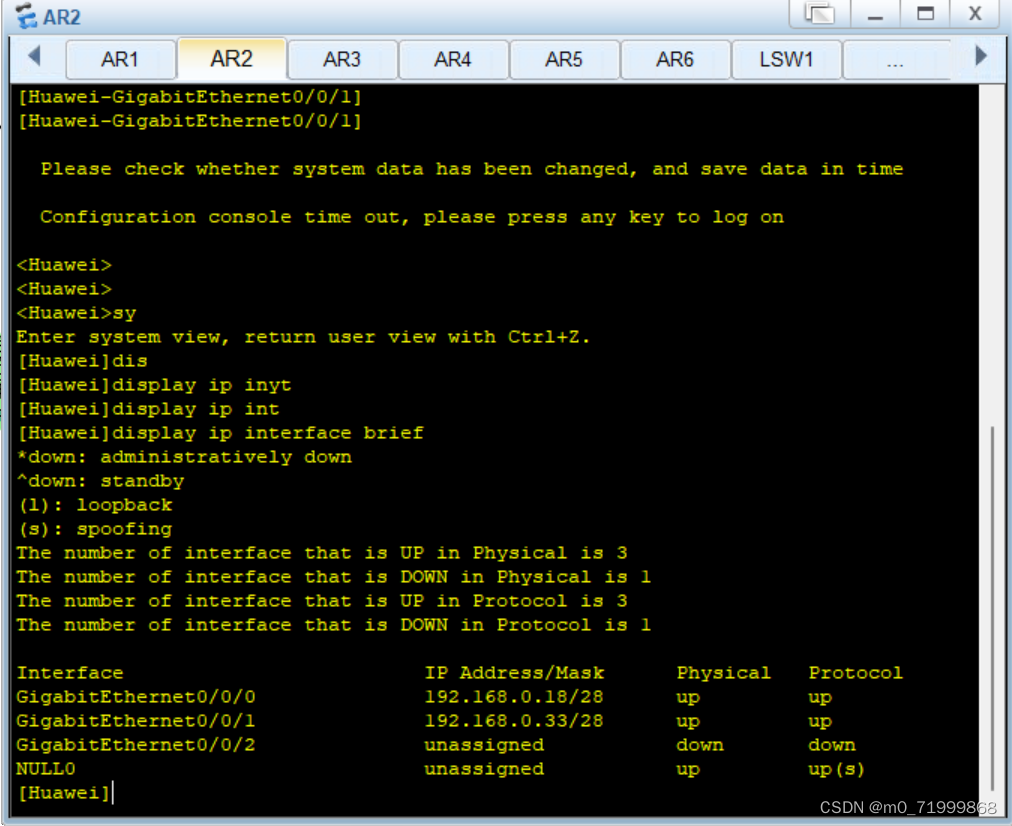The image size is (1012, 826).
Task: Click 'DOWN in Protocol is 1' line
Action: pos(334,625)
